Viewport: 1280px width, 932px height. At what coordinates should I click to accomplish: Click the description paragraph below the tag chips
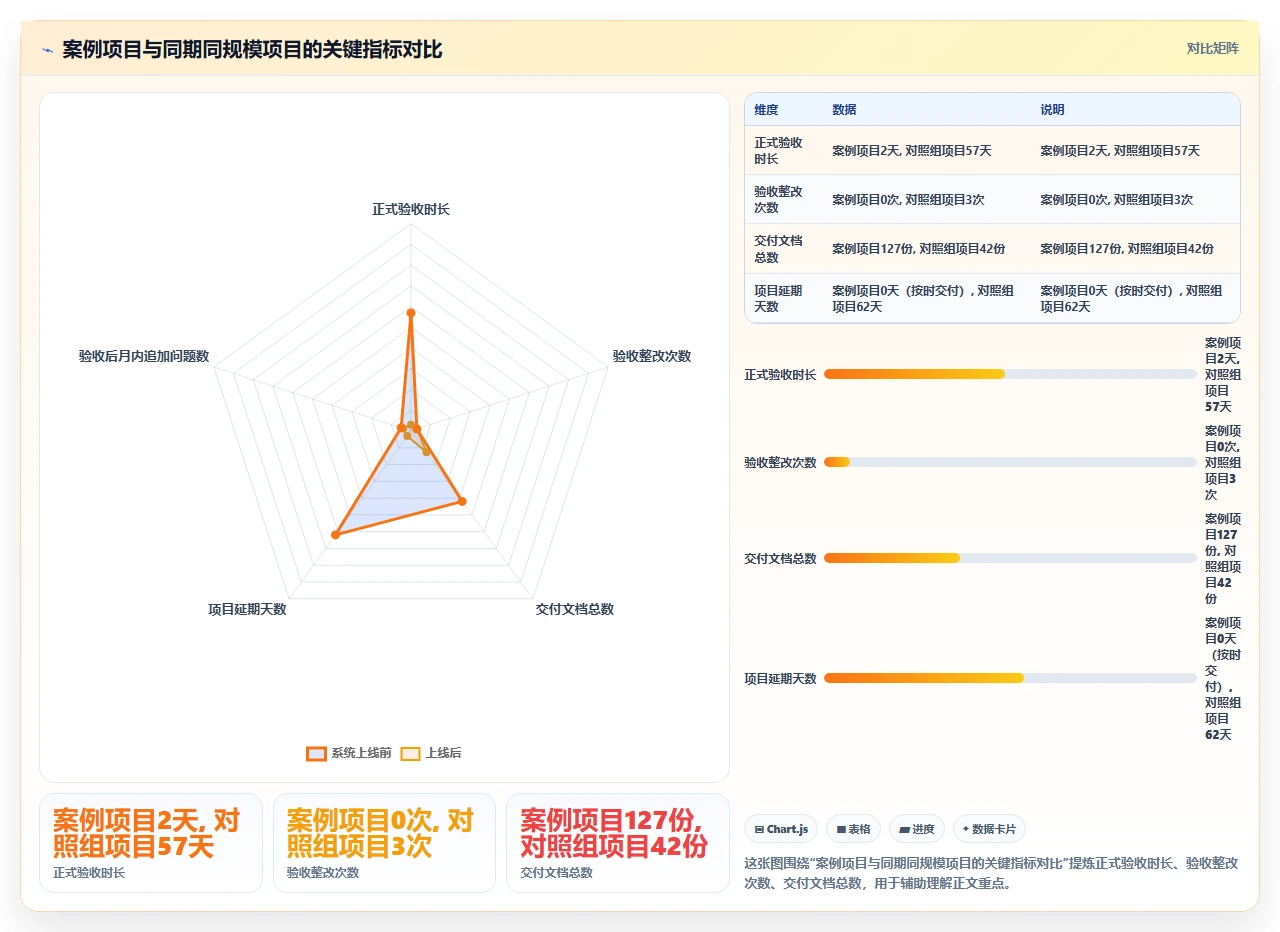(x=992, y=873)
